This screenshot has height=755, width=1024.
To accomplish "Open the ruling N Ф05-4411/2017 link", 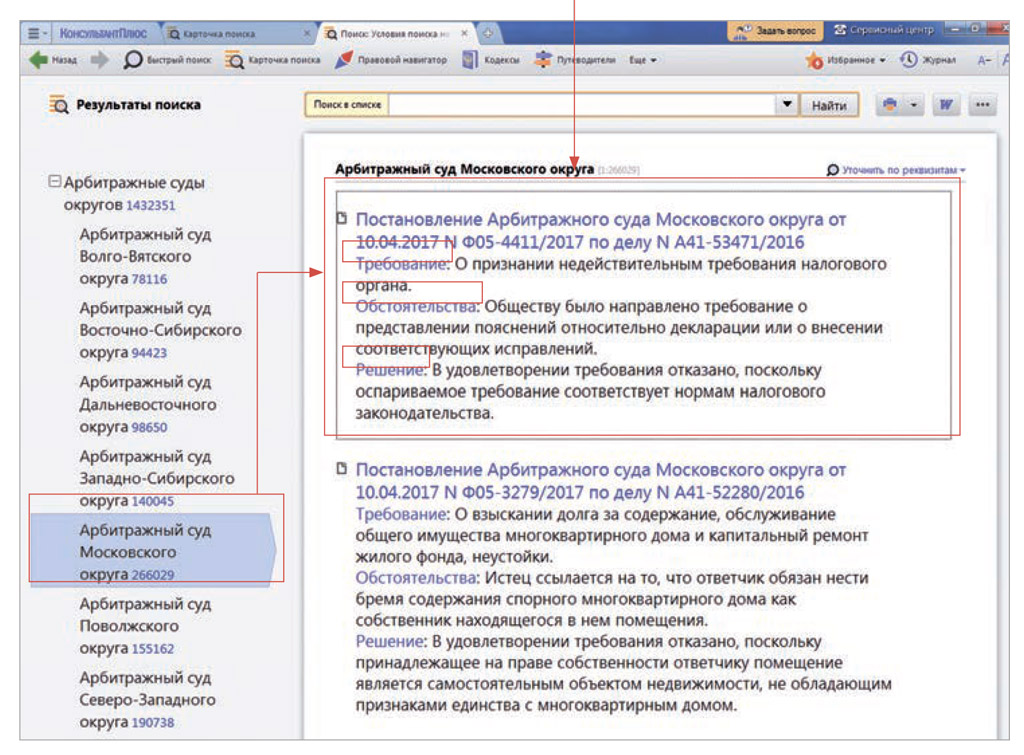I will (600, 231).
